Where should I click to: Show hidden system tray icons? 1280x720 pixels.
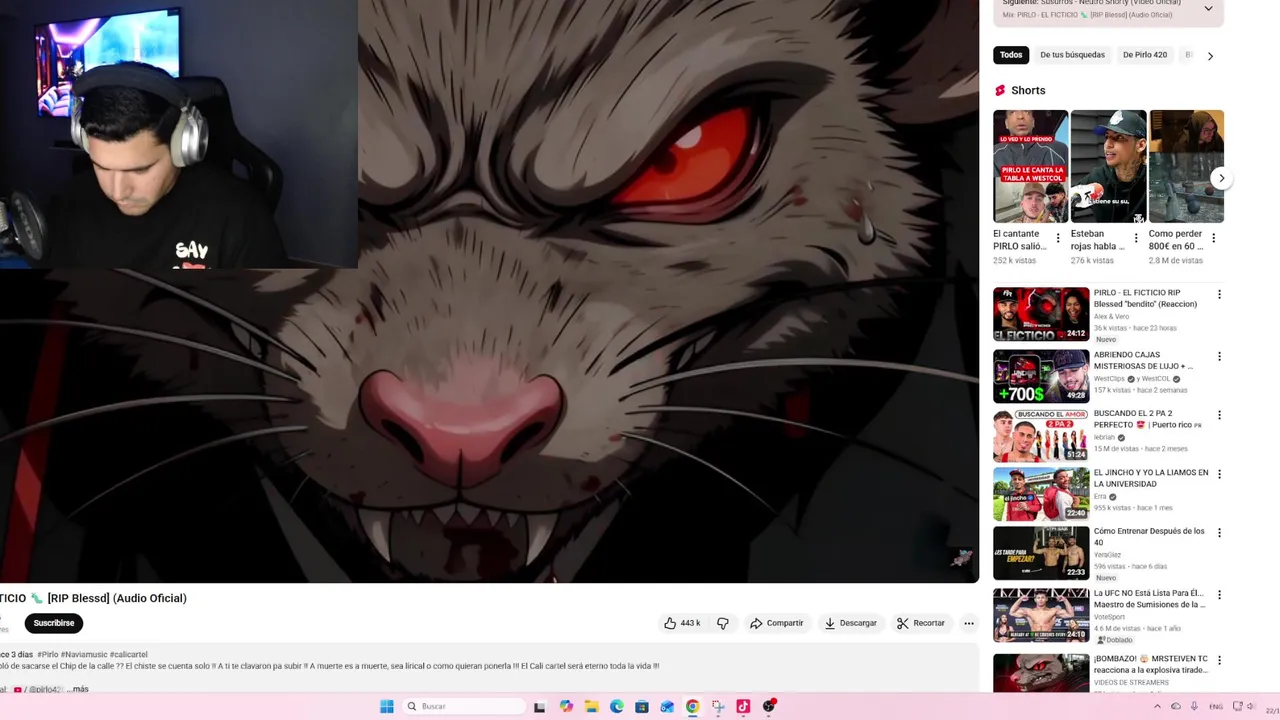(x=1158, y=706)
